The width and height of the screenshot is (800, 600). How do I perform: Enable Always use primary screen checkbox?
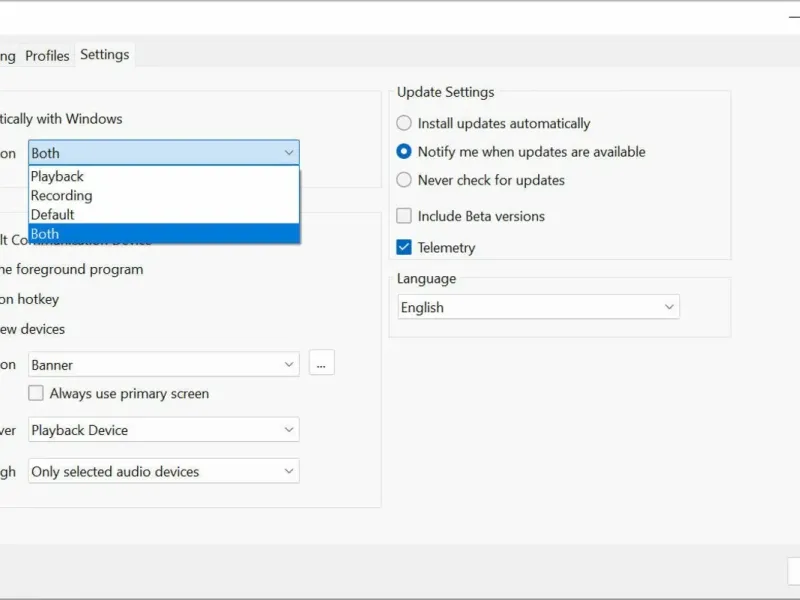pyautogui.click(x=36, y=394)
